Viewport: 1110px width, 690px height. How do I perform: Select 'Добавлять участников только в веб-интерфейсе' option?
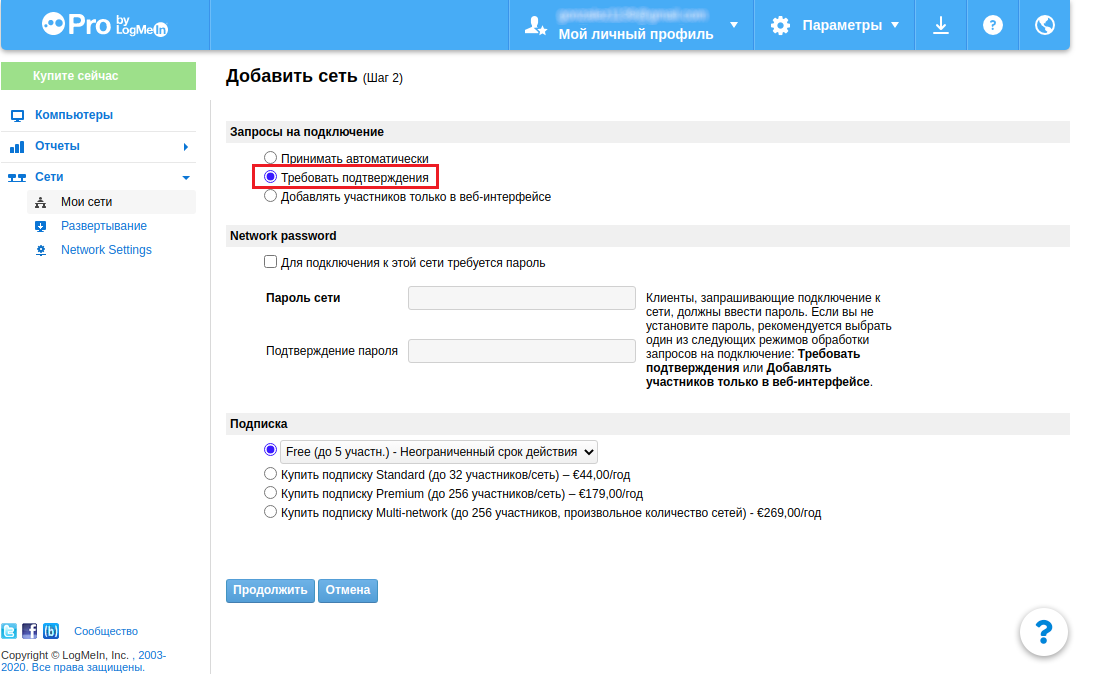(270, 197)
